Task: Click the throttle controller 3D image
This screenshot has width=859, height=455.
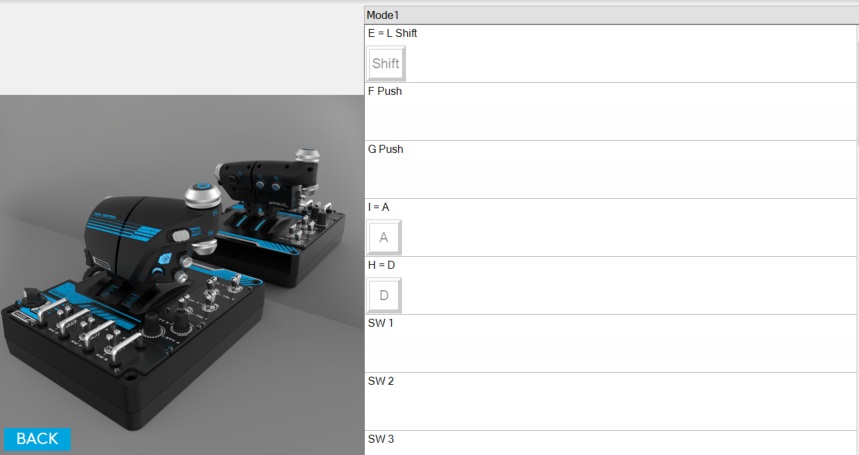Action: pos(182,275)
